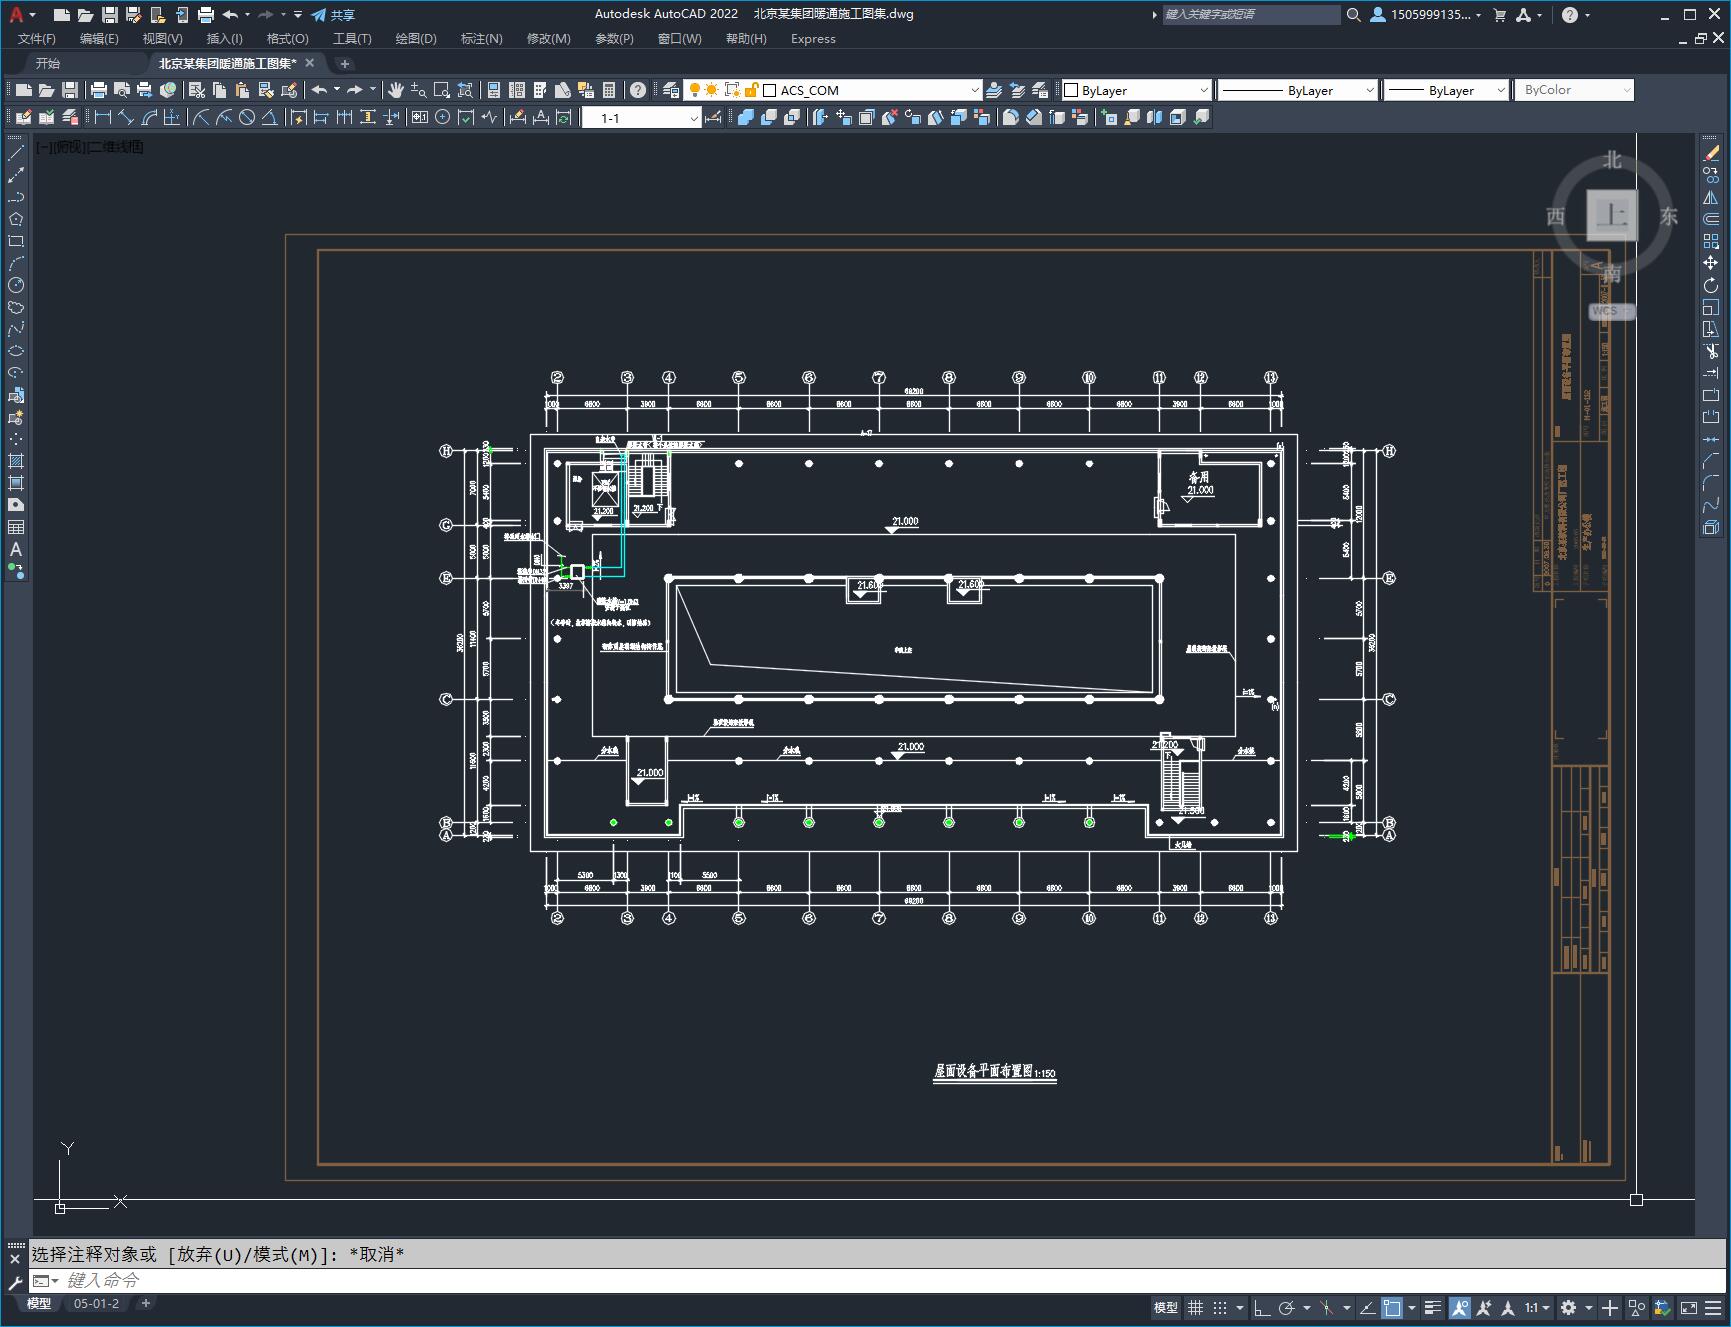The height and width of the screenshot is (1327, 1731).
Task: Toggle polar tracking in status bar
Action: tap(1287, 1307)
